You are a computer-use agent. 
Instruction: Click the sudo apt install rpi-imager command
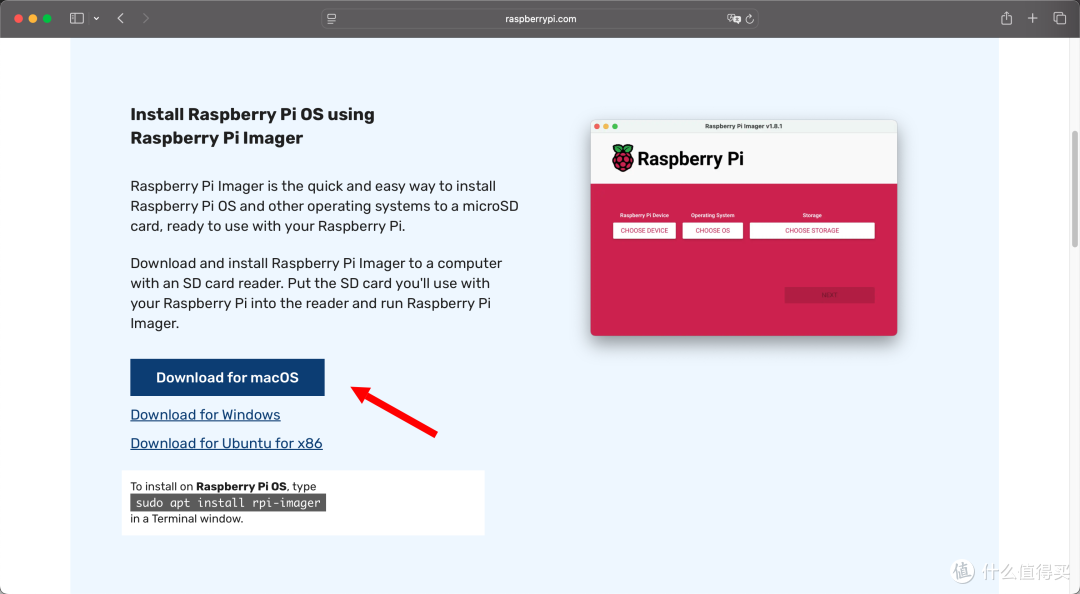point(228,502)
